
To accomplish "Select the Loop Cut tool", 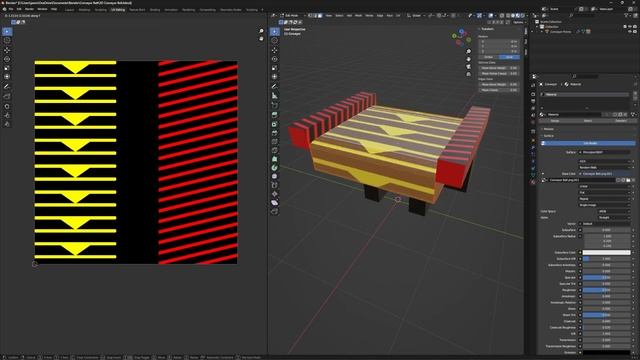I will tap(275, 142).
